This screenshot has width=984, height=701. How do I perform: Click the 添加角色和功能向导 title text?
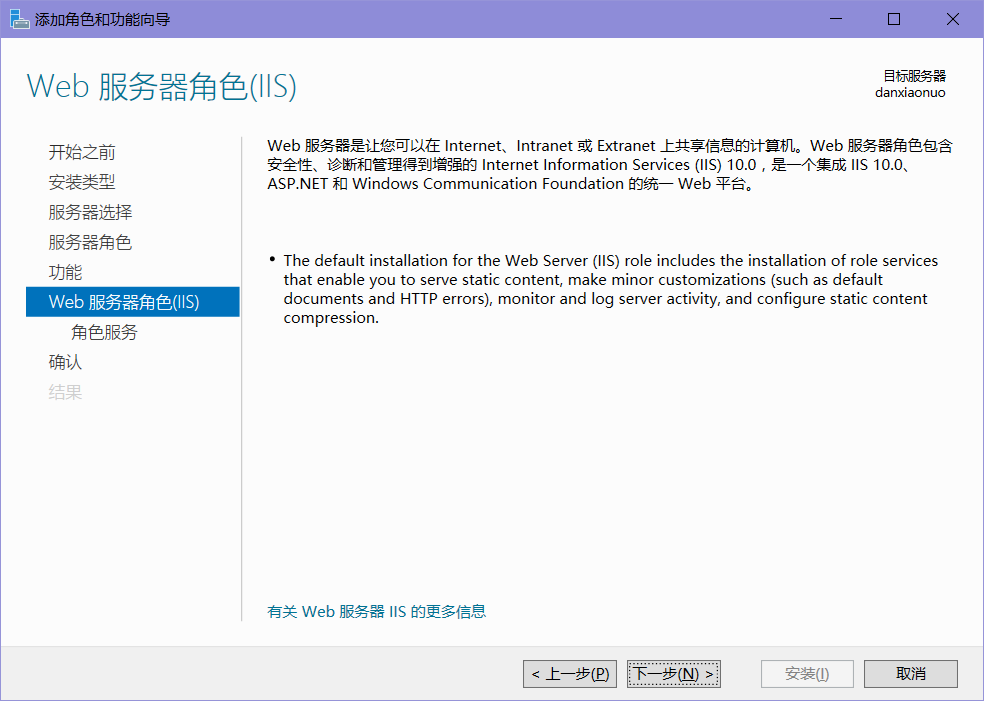pyautogui.click(x=103, y=19)
